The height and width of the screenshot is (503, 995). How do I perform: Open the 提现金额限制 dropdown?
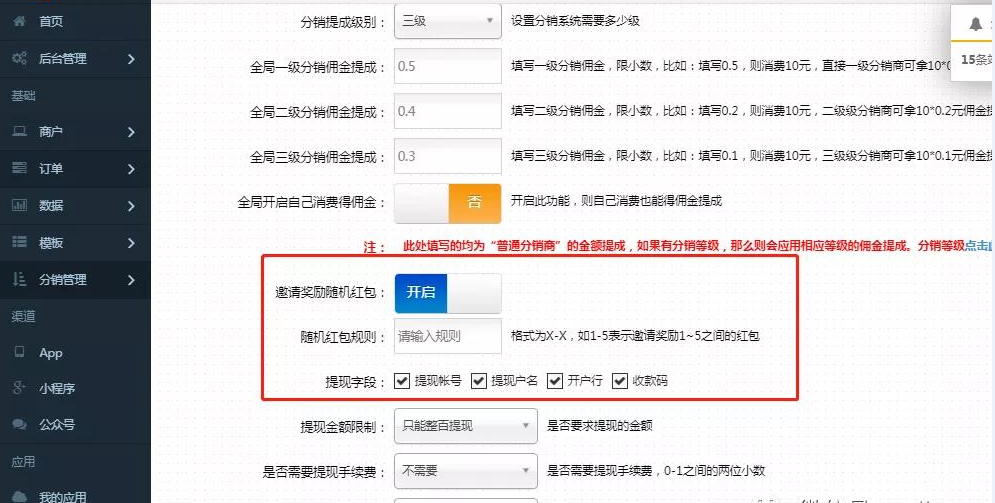pyautogui.click(x=466, y=426)
